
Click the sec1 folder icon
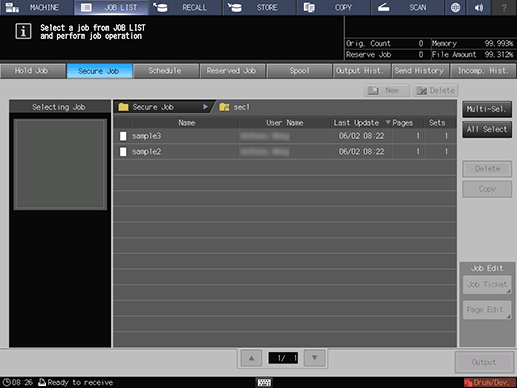pos(224,107)
